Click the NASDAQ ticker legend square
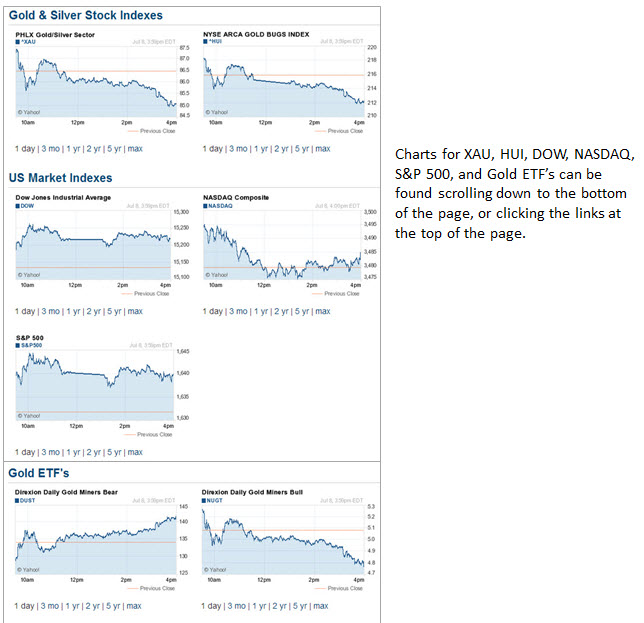 [x=204, y=206]
